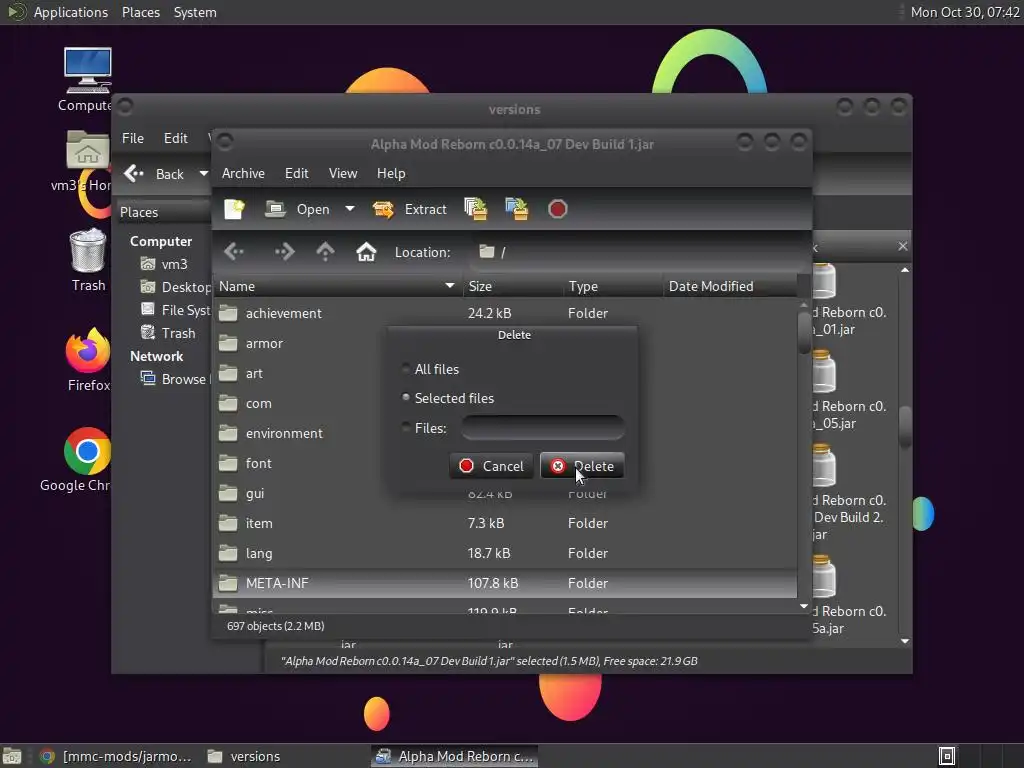
Task: Select the item folder
Action: (259, 524)
